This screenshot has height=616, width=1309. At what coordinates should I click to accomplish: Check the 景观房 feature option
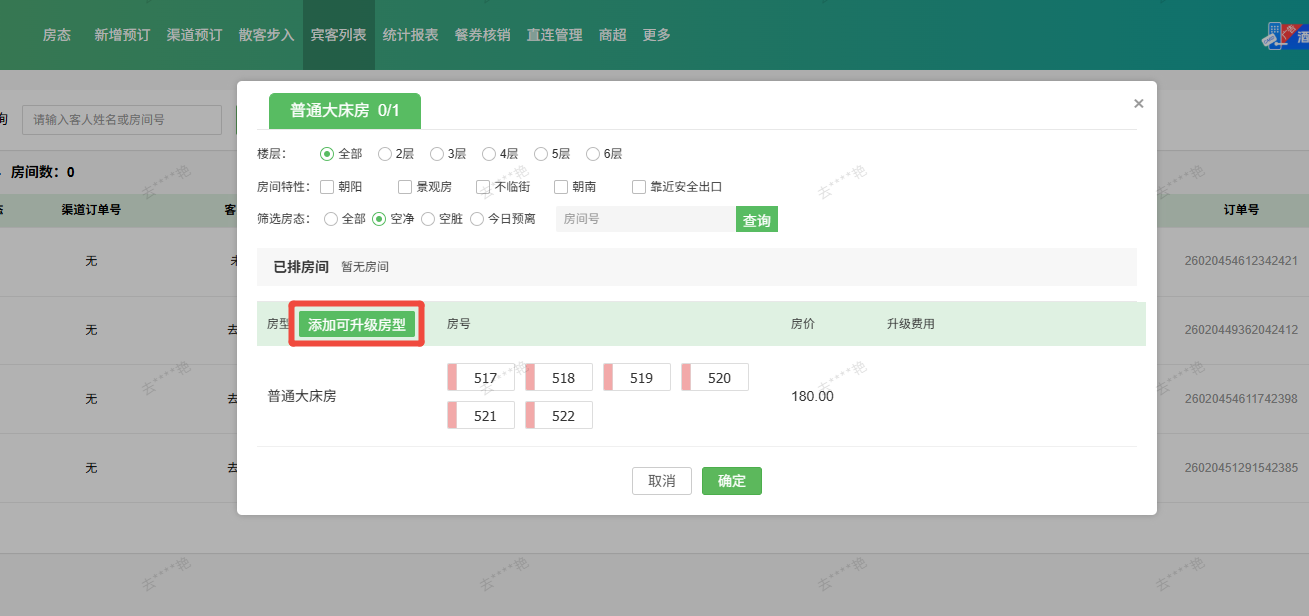click(405, 187)
